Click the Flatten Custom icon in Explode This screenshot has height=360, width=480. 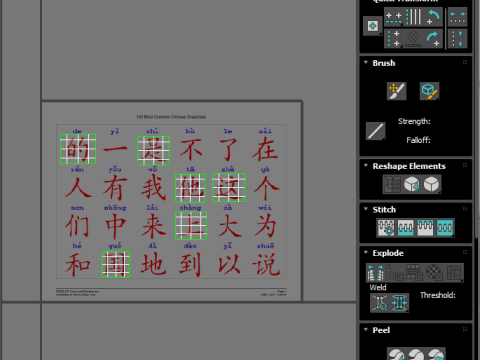point(454,273)
